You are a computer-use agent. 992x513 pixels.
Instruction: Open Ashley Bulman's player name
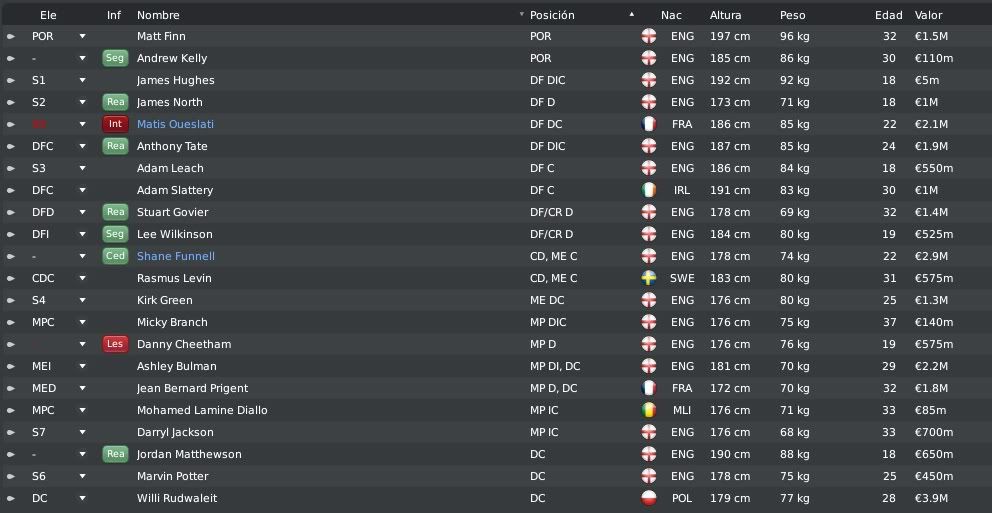pyautogui.click(x=177, y=366)
